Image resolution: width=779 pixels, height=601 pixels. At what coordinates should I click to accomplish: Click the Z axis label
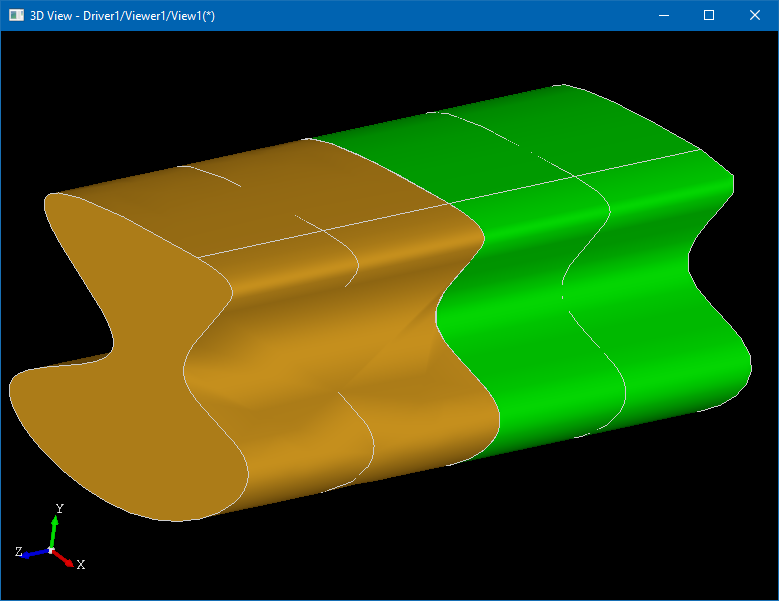point(19,552)
